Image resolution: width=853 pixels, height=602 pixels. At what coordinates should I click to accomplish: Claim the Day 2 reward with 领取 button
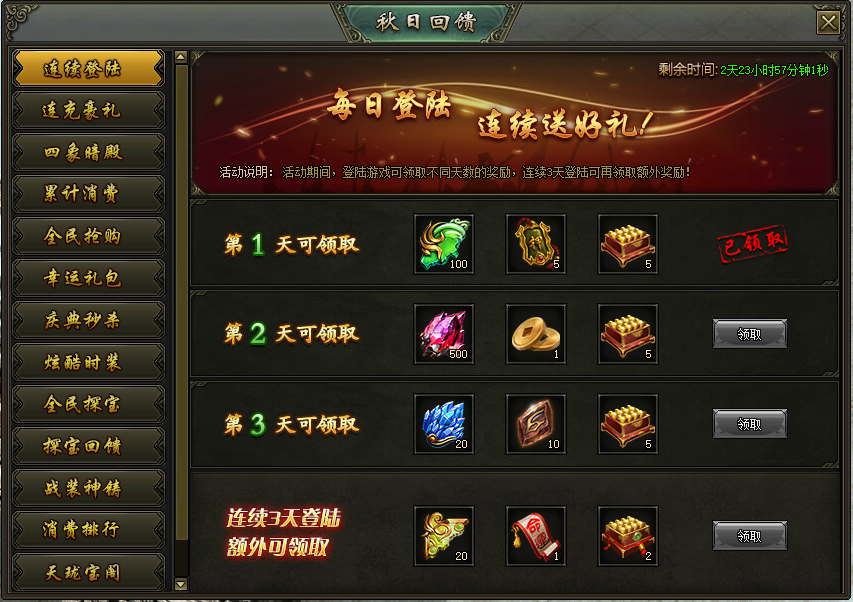[750, 334]
